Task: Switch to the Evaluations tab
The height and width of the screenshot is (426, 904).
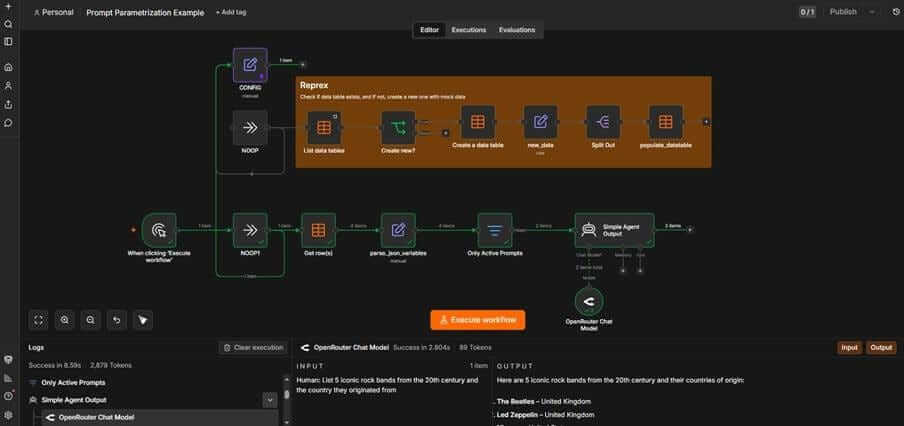Action: (517, 30)
